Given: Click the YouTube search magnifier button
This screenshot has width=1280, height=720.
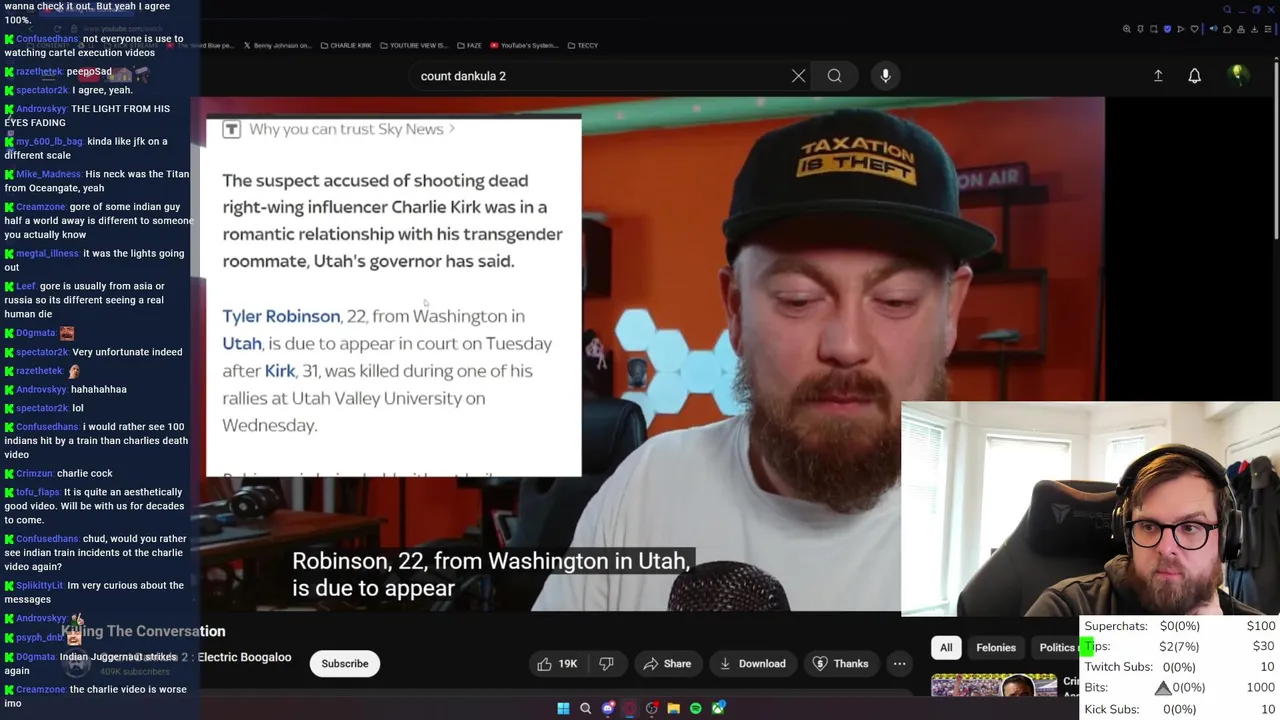Looking at the screenshot, I should pyautogui.click(x=834, y=76).
